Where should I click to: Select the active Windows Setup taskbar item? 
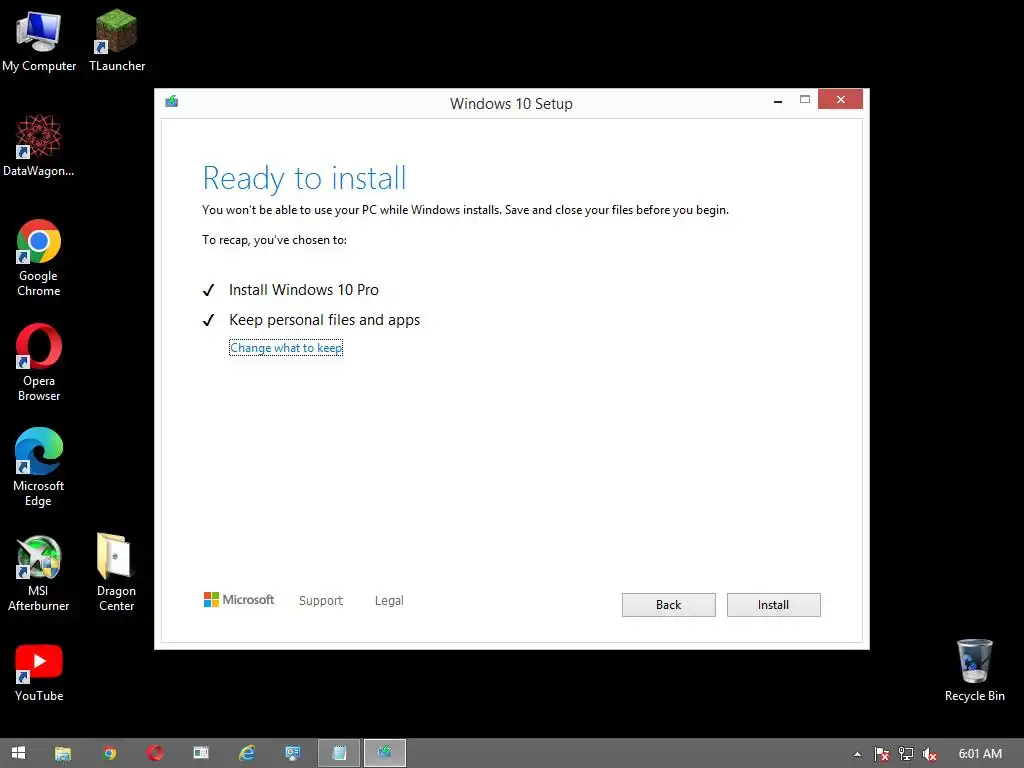coord(385,753)
